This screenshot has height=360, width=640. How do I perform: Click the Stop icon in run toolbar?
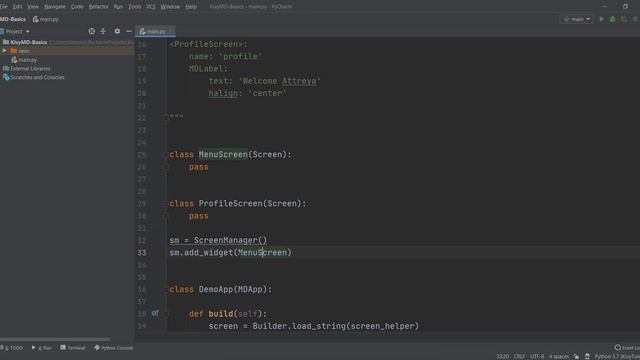636,19
